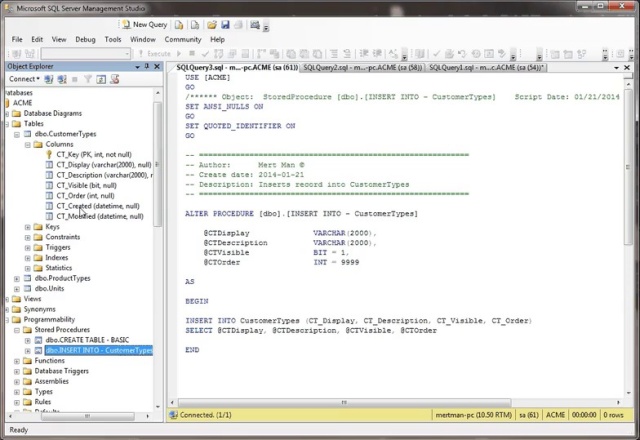
Task: Collapse the Stored Procedures folder
Action: 17,329
